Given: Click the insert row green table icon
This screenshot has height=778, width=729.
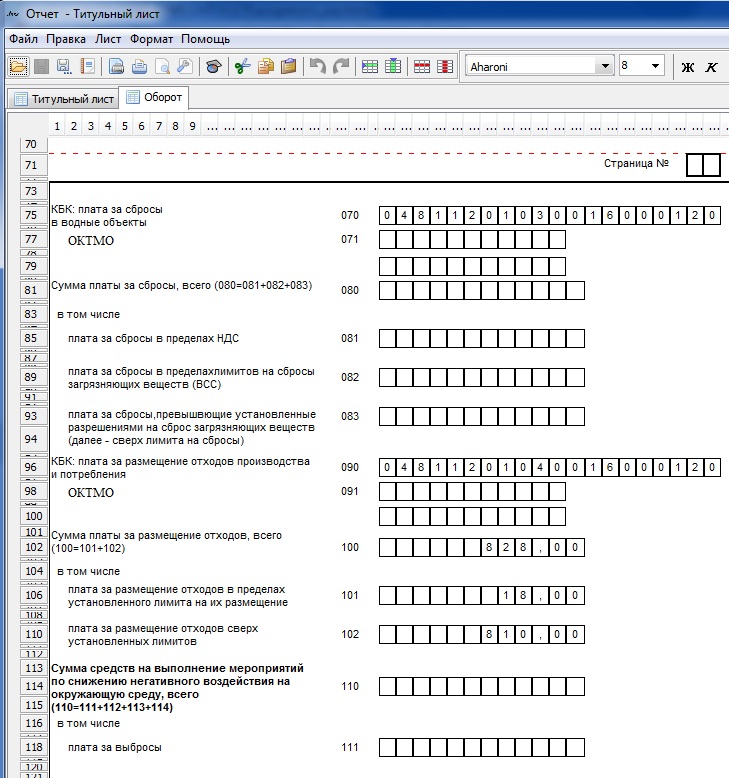Looking at the screenshot, I should (370, 66).
